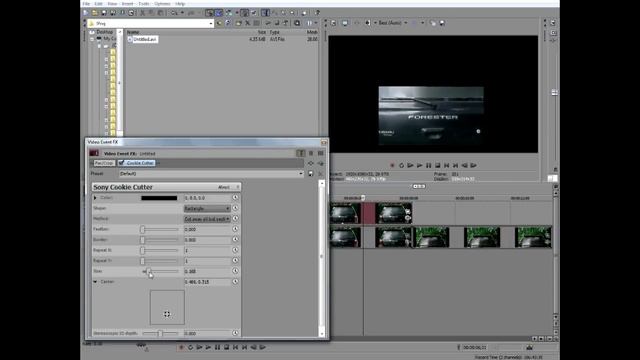Open the Tools menu
The image size is (640, 360).
pyautogui.click(x=144, y=4)
